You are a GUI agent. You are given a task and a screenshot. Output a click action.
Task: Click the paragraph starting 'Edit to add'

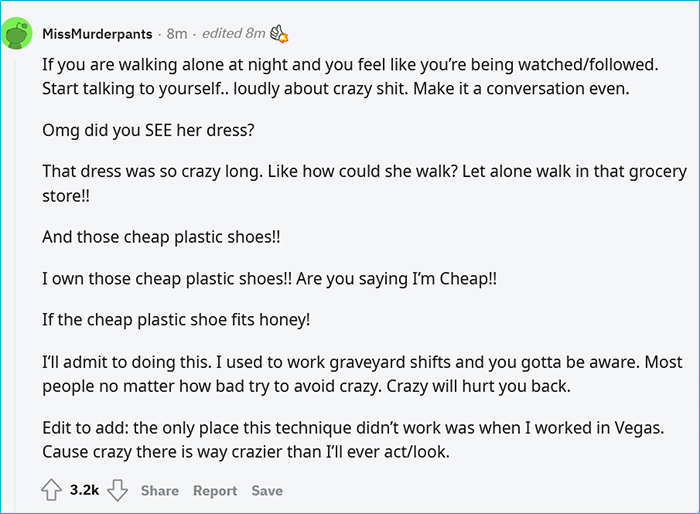[350, 440]
